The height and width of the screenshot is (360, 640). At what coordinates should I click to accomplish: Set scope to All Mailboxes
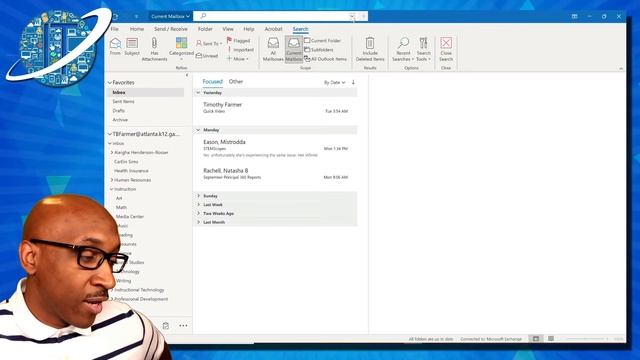click(273, 49)
